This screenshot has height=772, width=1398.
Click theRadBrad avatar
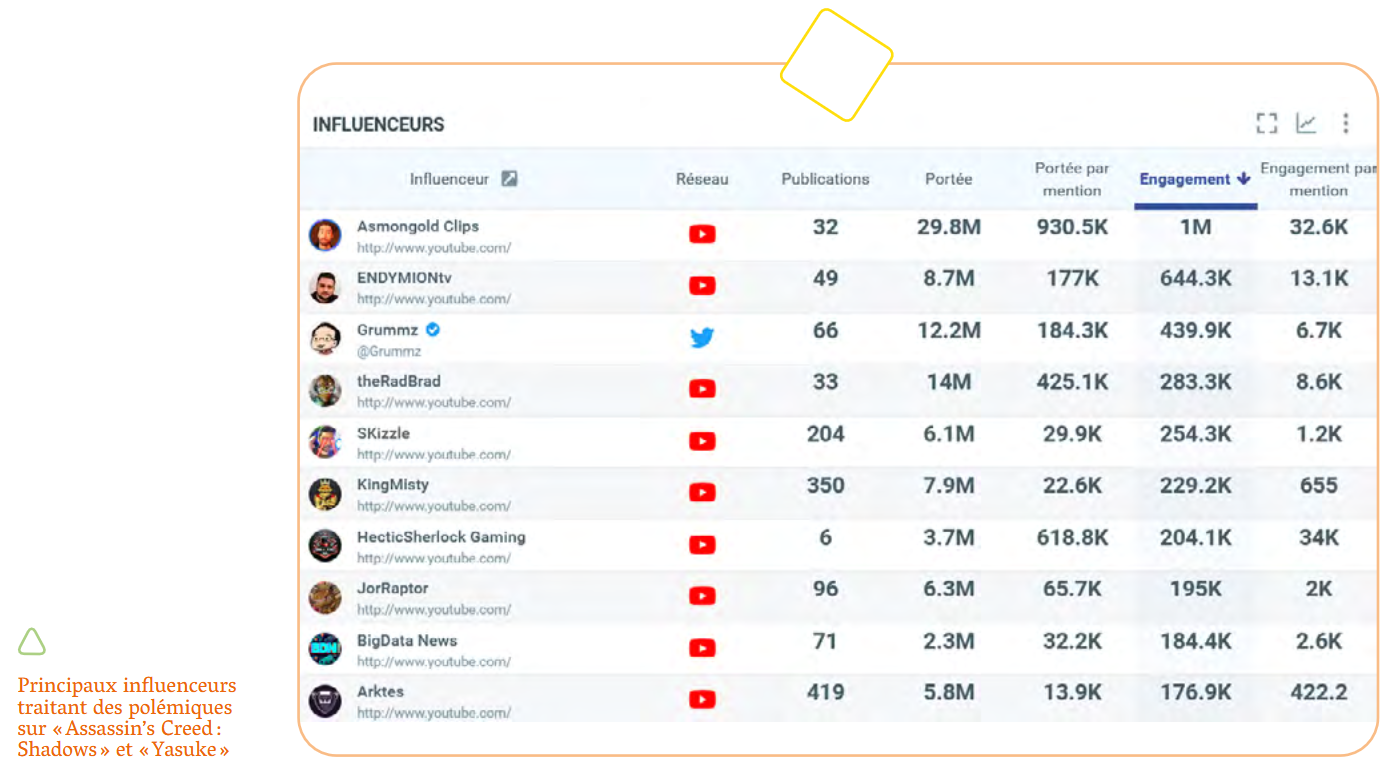325,390
